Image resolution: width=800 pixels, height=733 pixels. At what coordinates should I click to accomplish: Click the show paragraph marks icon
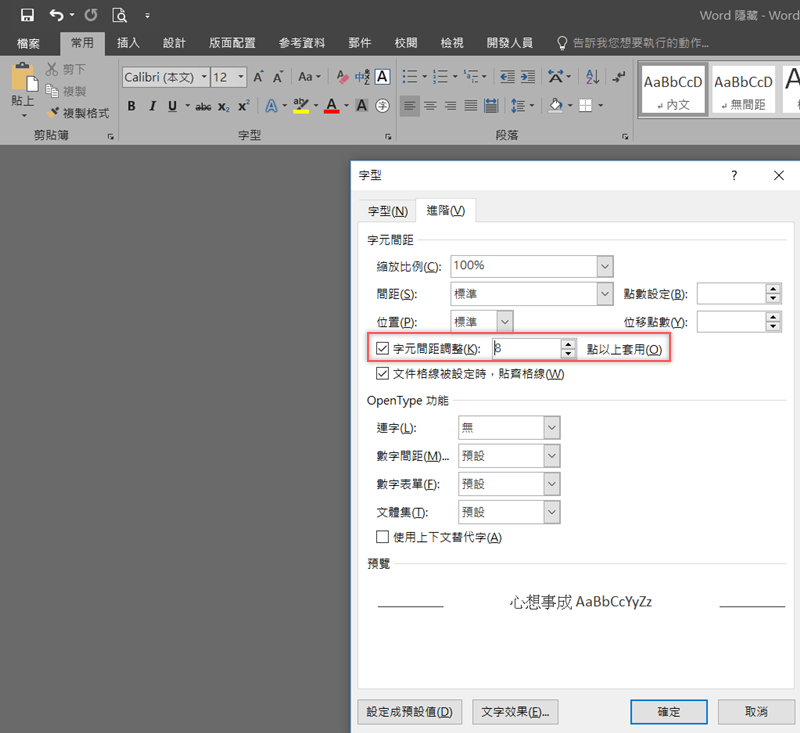tap(619, 77)
